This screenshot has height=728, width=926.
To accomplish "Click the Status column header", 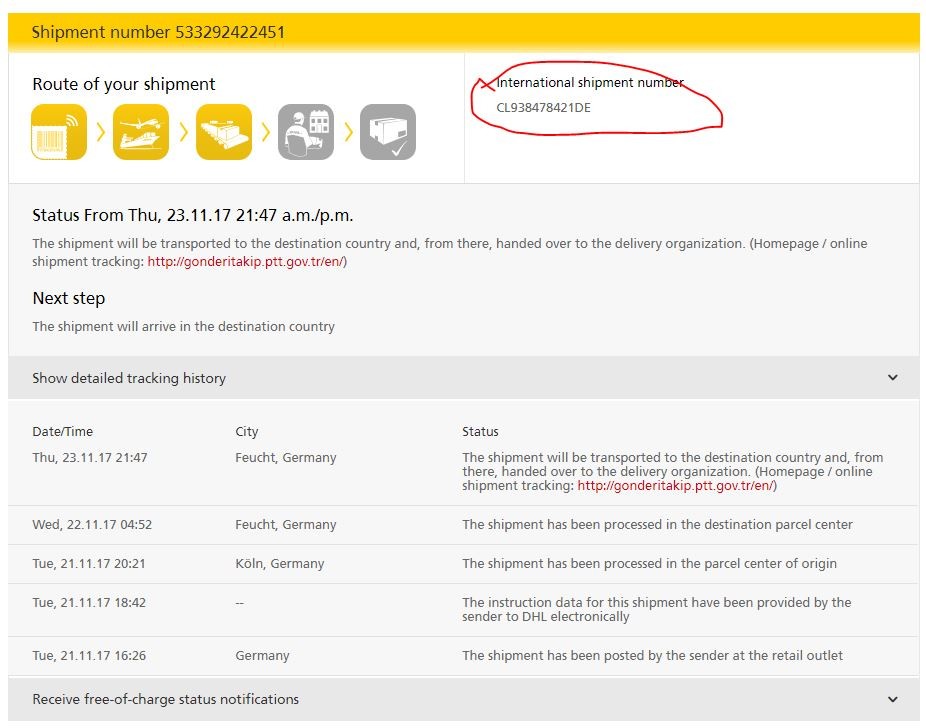I will [480, 432].
